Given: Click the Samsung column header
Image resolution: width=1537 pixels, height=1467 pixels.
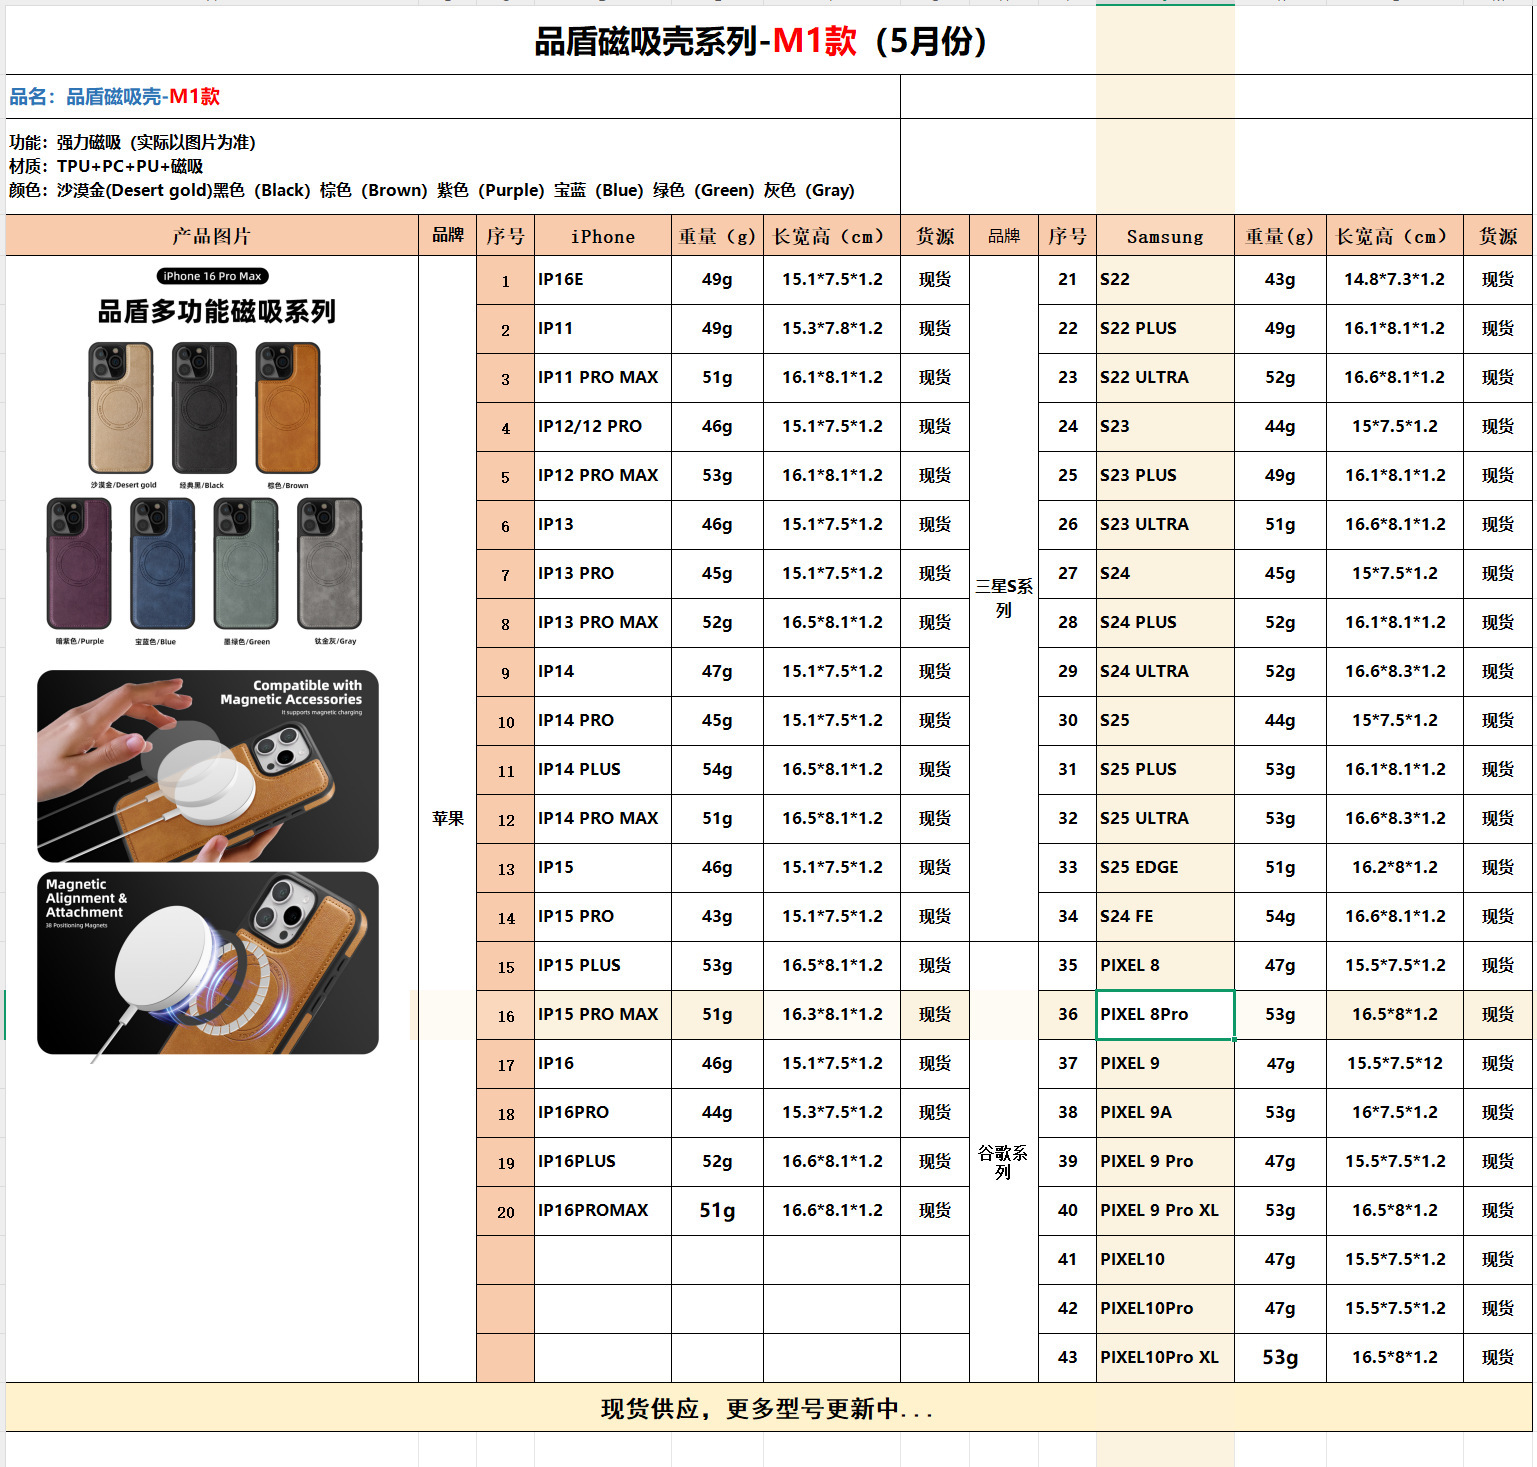Looking at the screenshot, I should pos(1165,236).
